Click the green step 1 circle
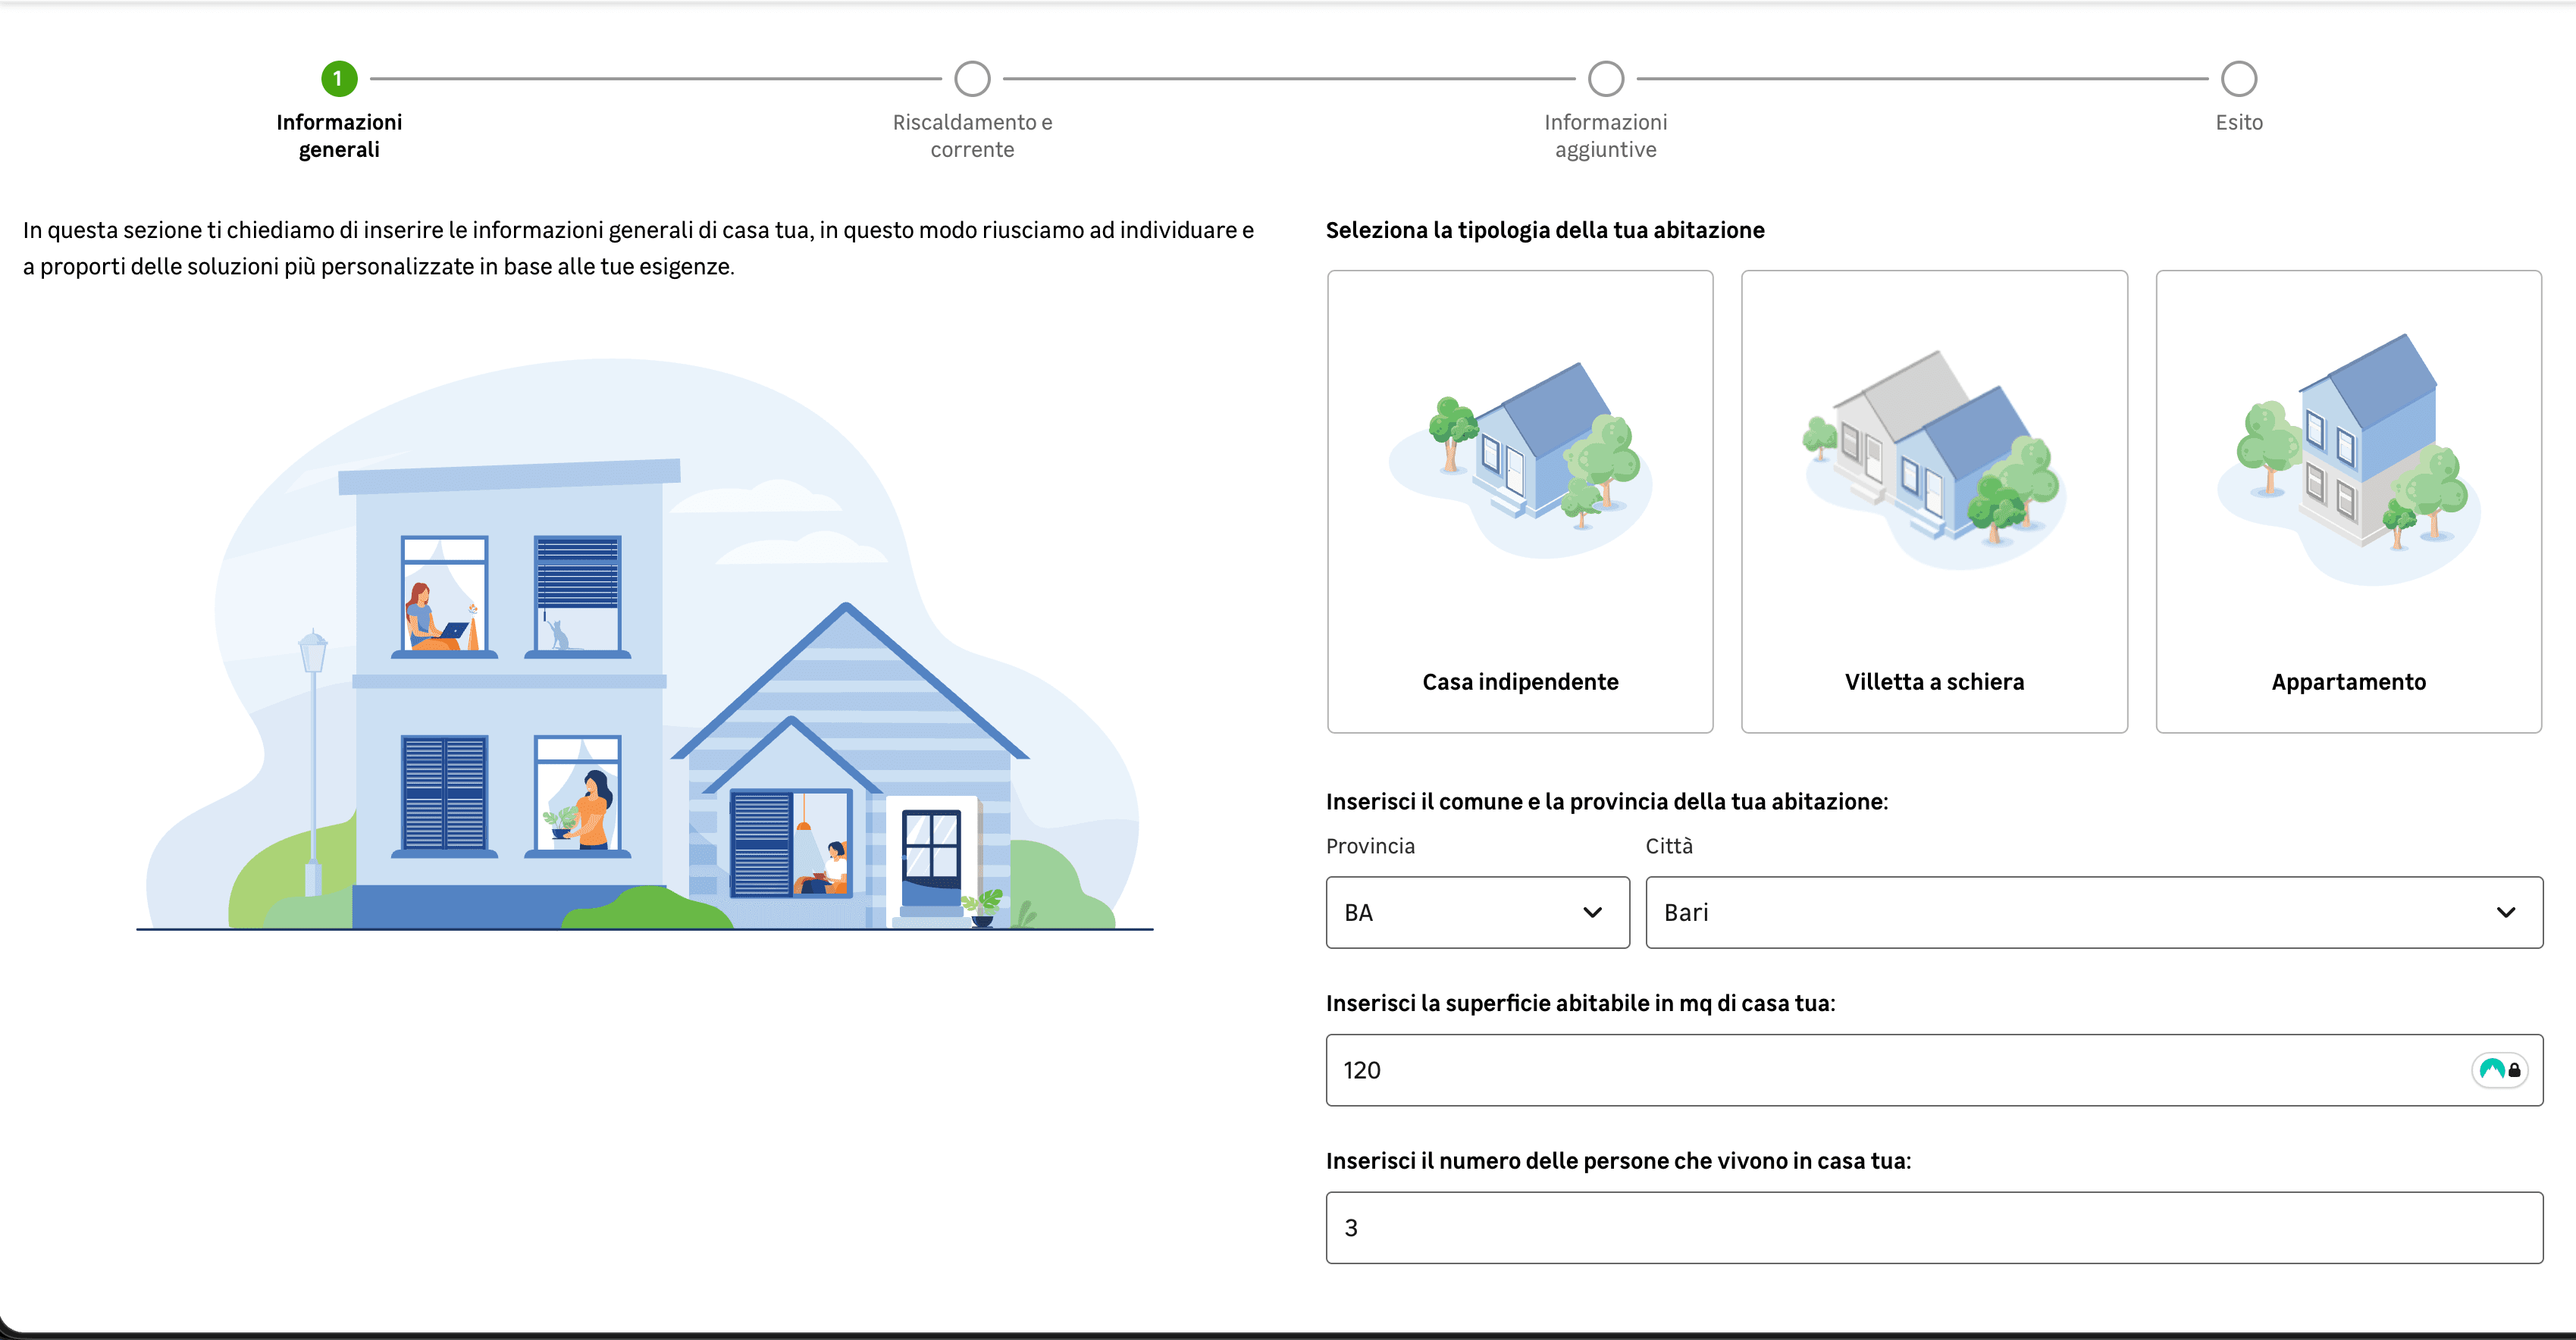 (x=339, y=78)
